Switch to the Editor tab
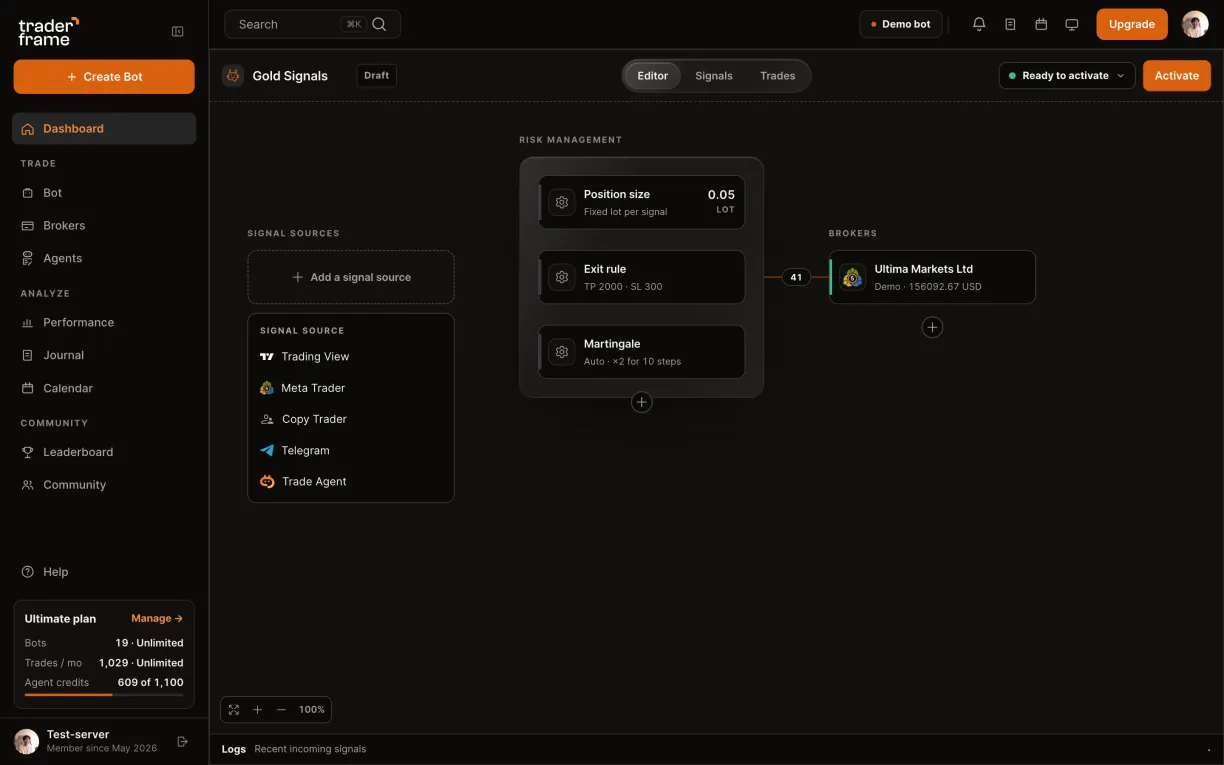The height and width of the screenshot is (765, 1224). [653, 76]
